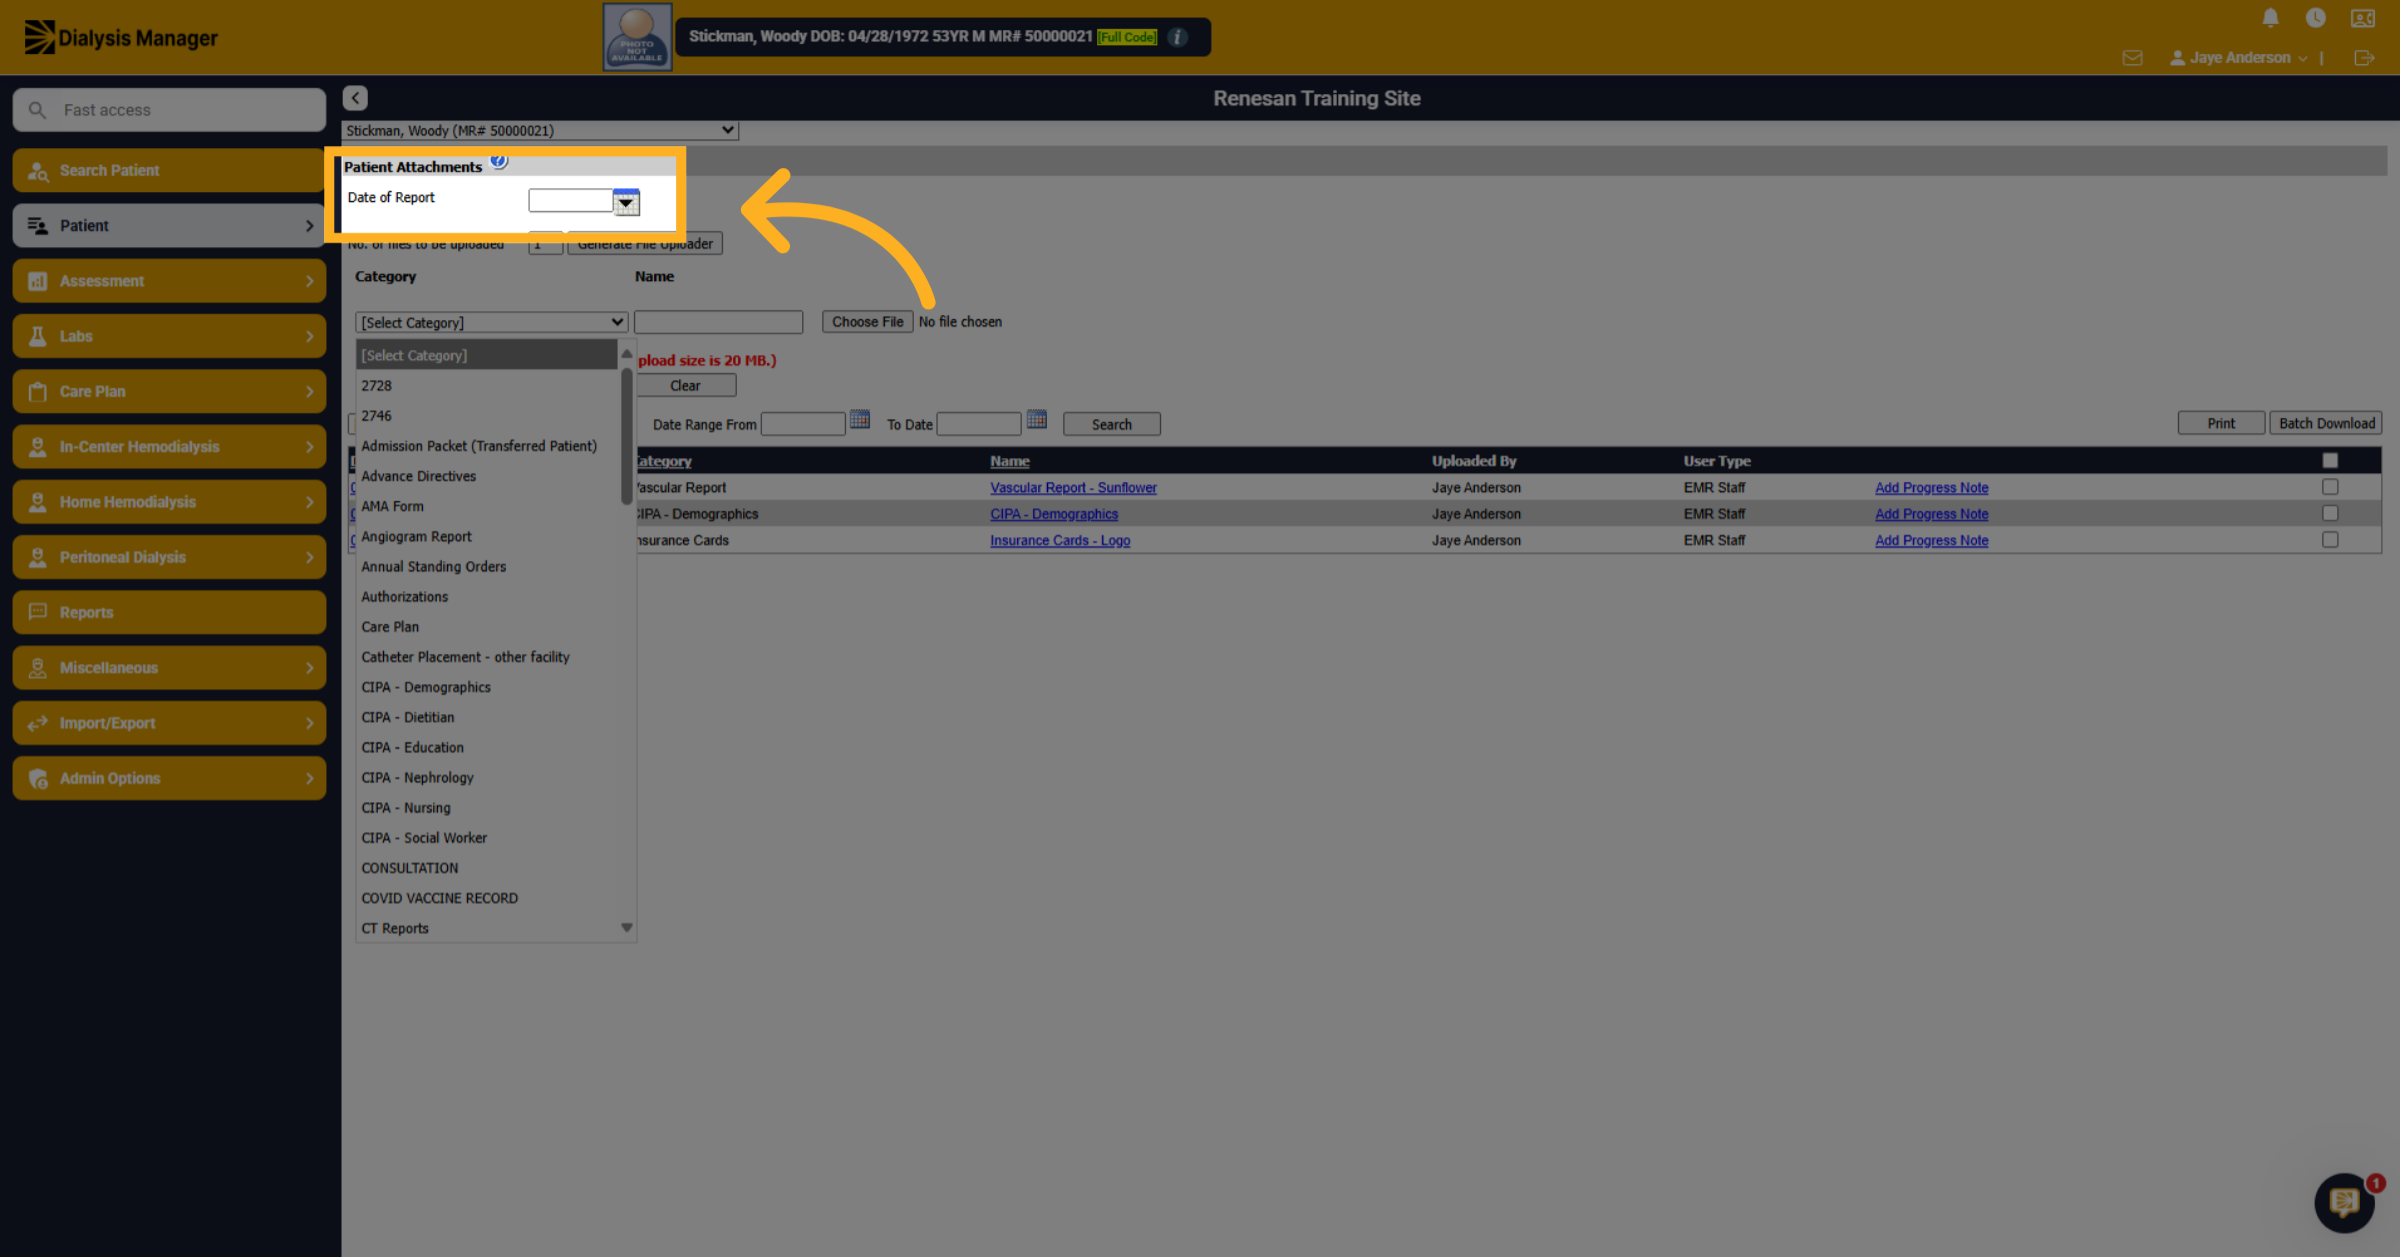Viewport: 2400px width, 1257px height.
Task: Click the Patient Attachments help icon
Action: (498, 161)
